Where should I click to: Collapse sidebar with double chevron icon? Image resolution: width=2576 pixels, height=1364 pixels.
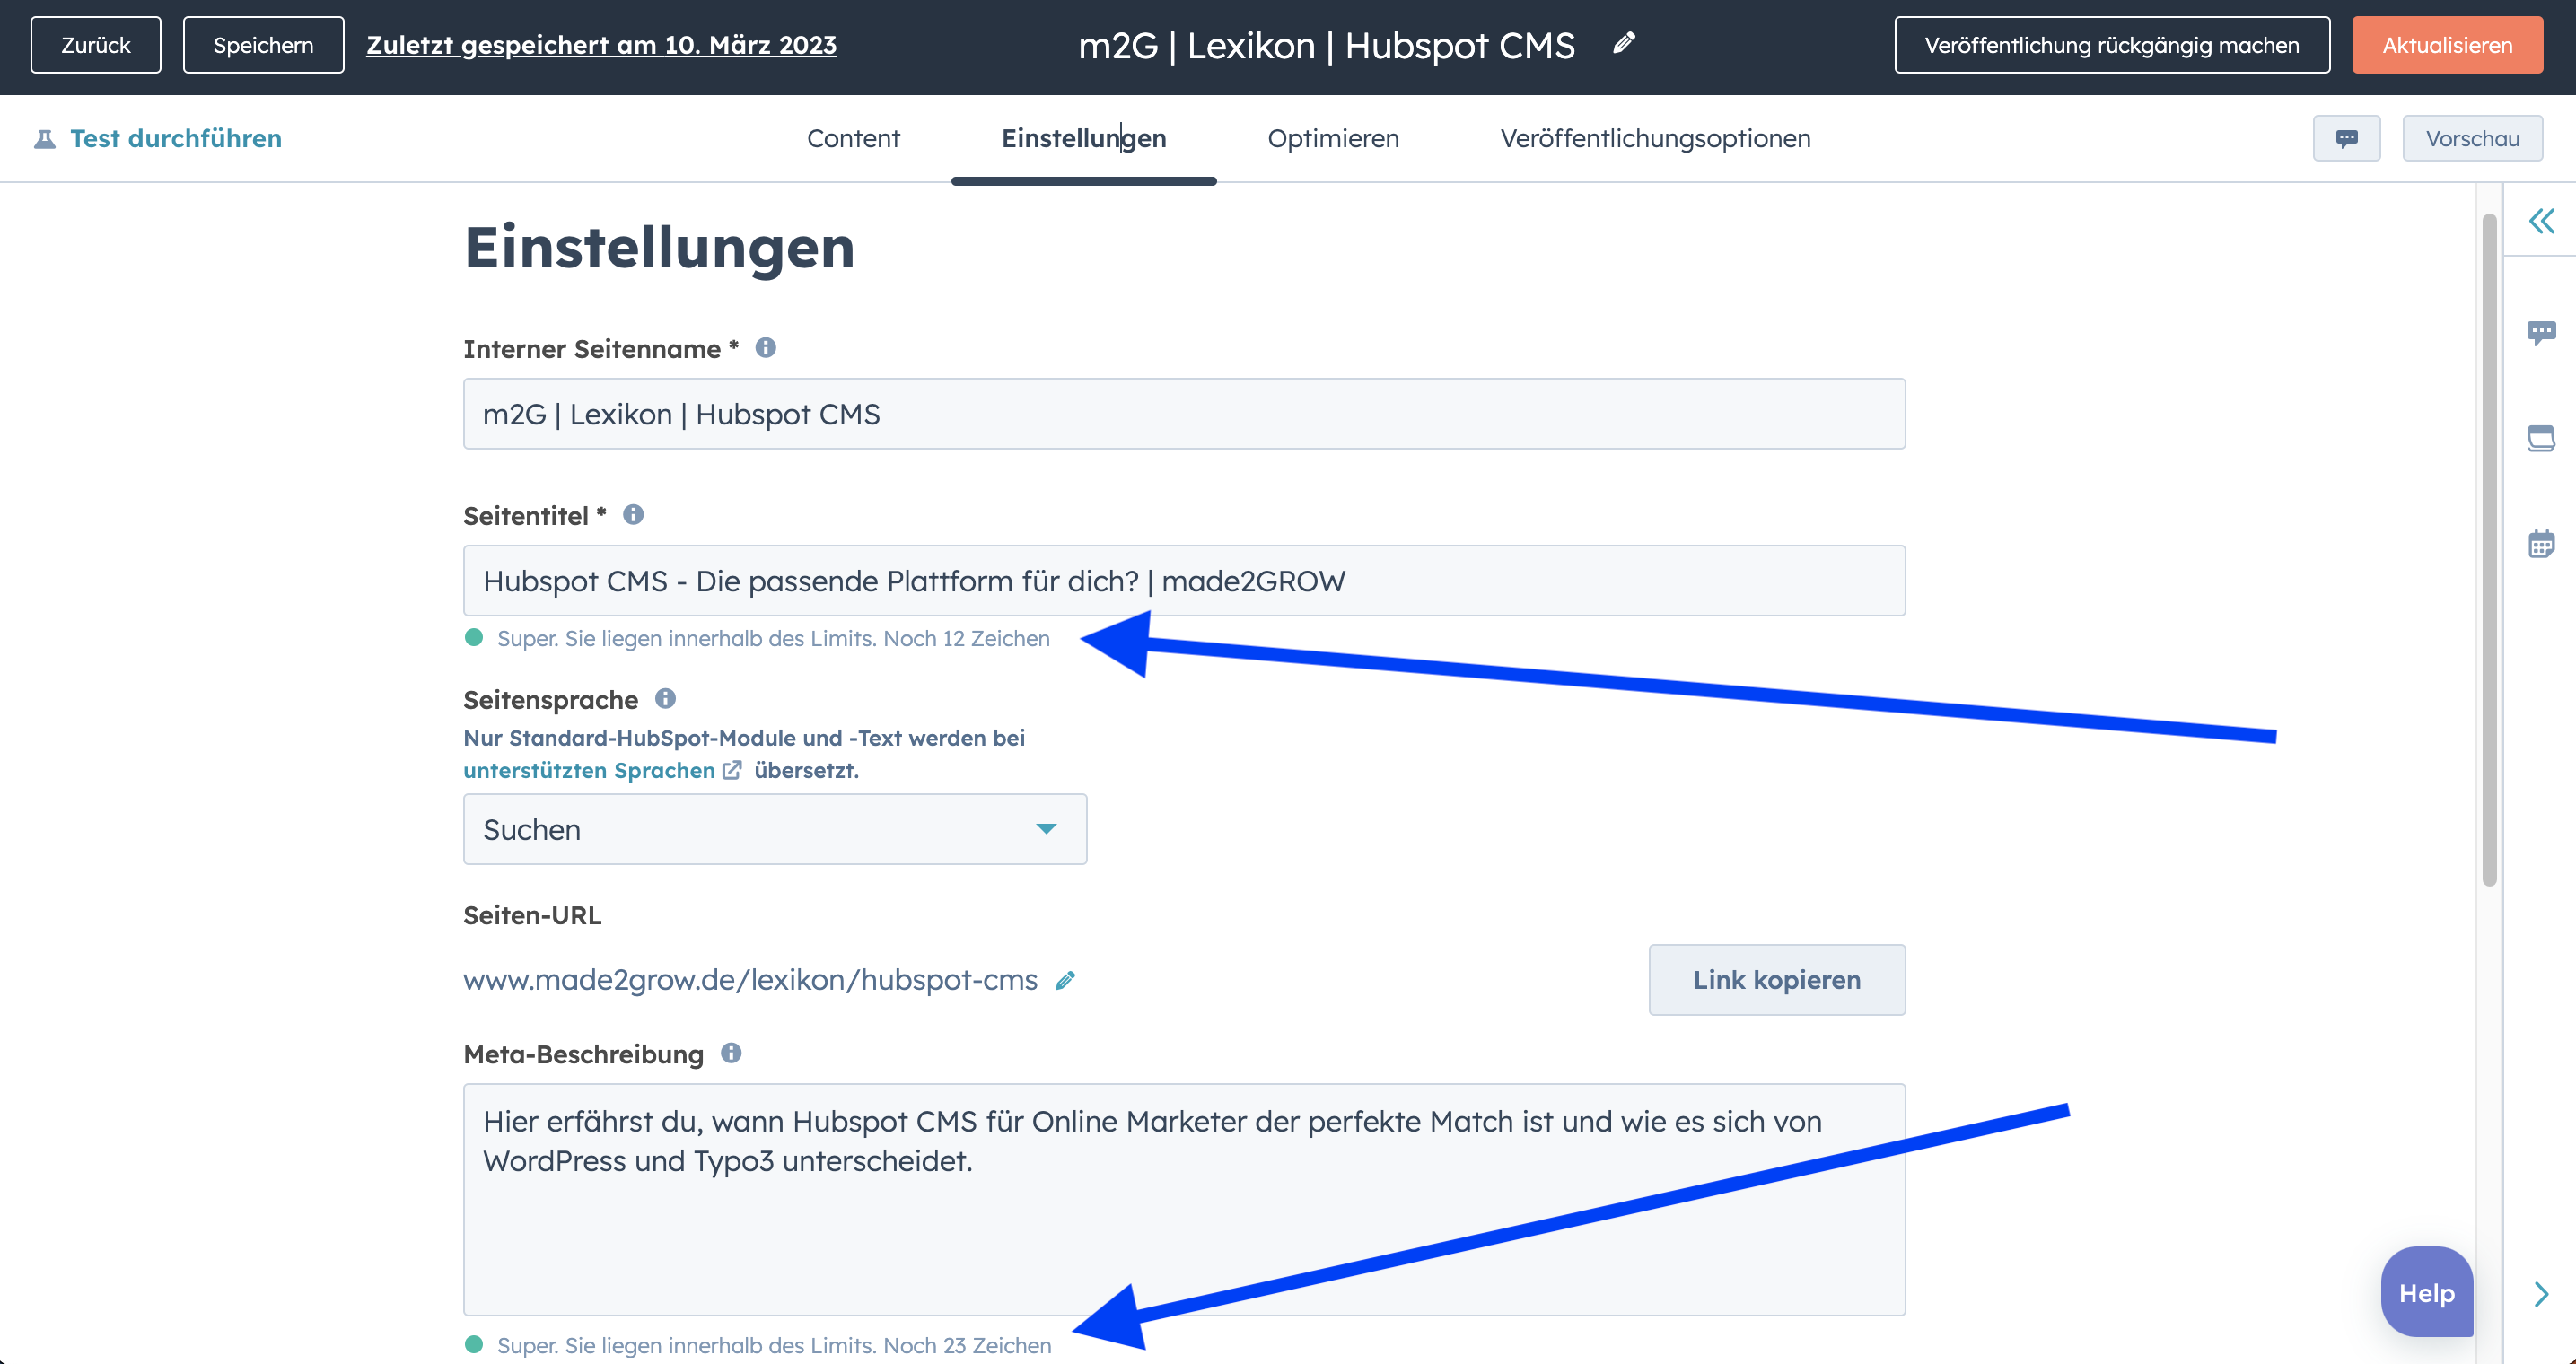coord(2541,221)
